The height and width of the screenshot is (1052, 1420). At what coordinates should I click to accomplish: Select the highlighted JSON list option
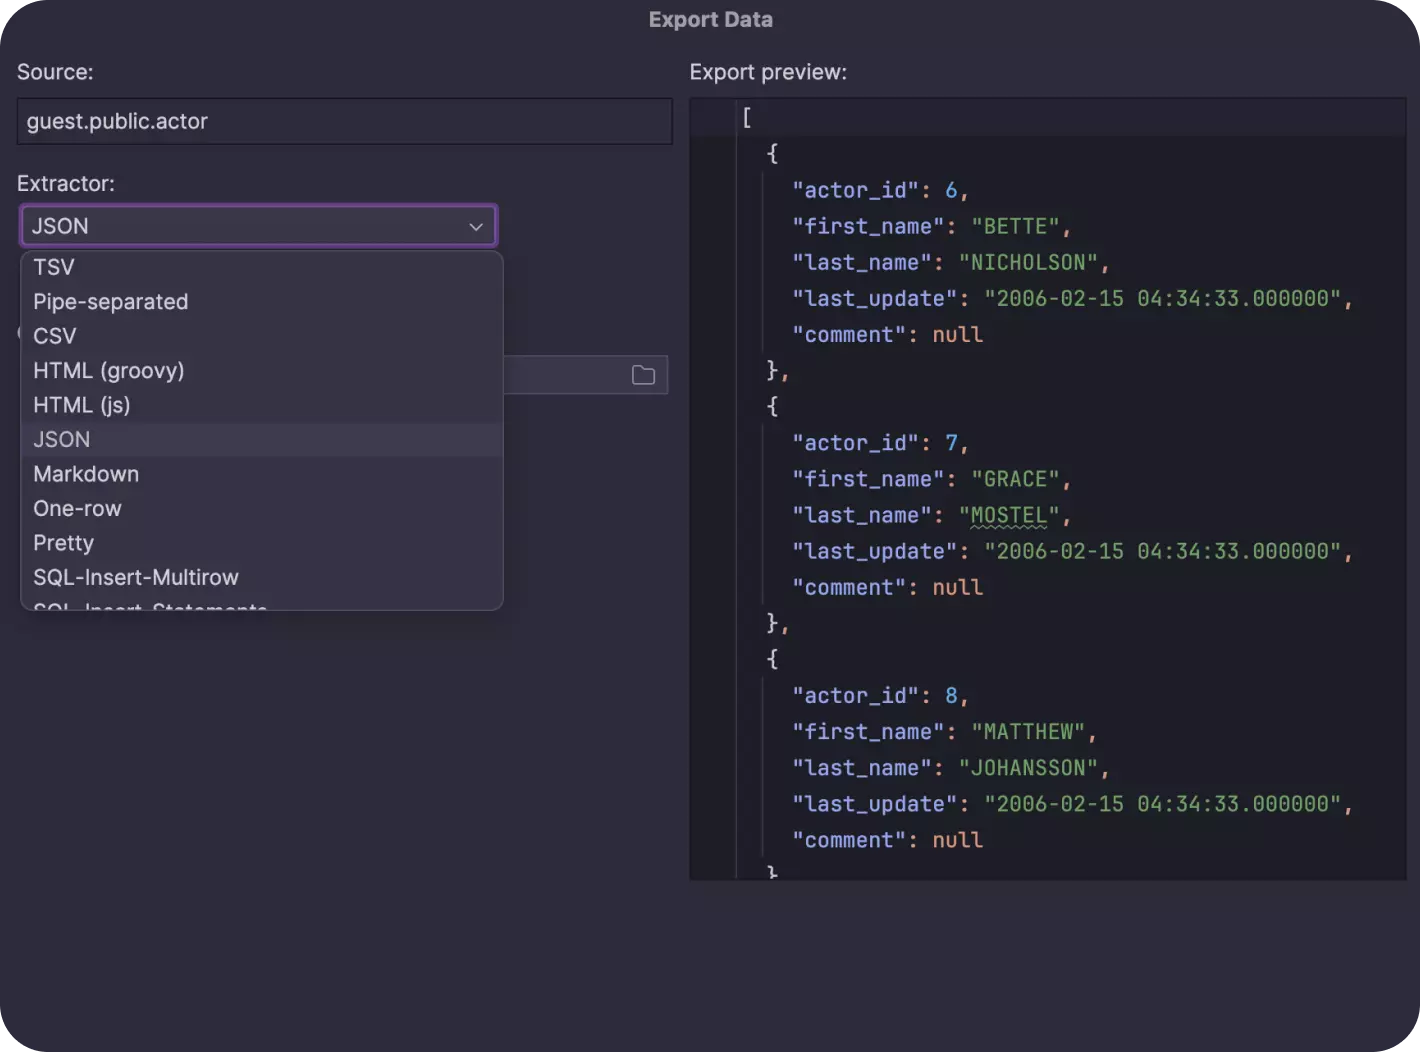pyautogui.click(x=62, y=440)
